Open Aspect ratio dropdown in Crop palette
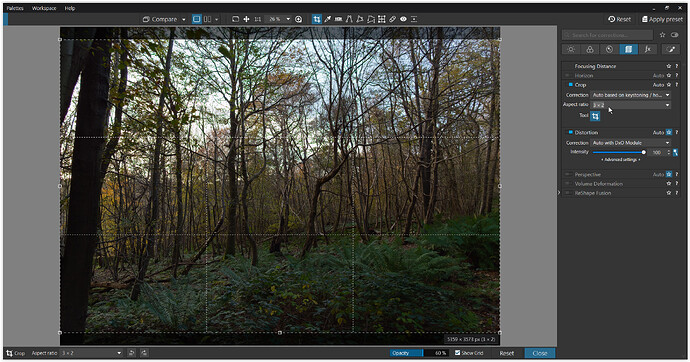This screenshot has height=362, width=690. pyautogui.click(x=631, y=105)
